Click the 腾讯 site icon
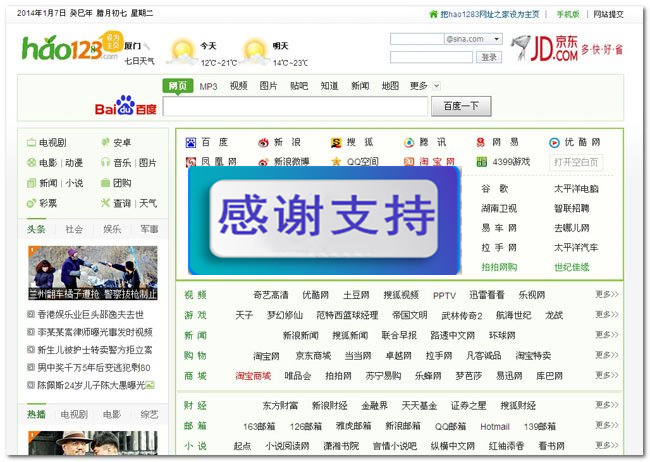Image resolution: width=650 pixels, height=462 pixels. point(409,143)
